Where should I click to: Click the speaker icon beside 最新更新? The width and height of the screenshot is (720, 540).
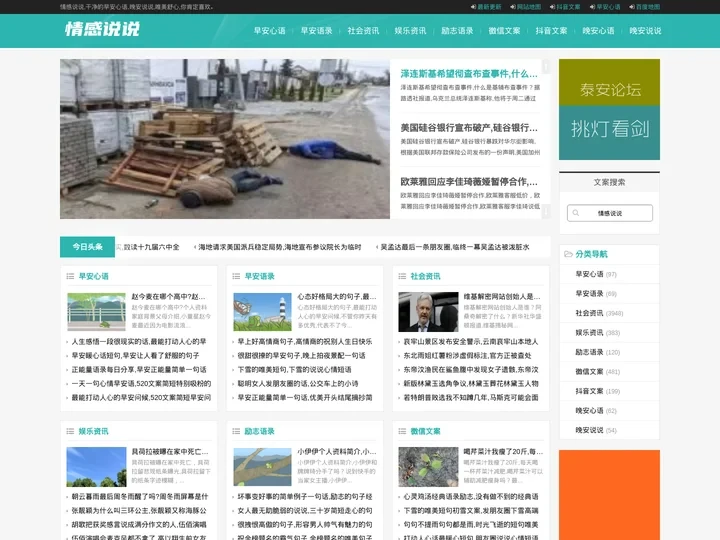pos(473,7)
